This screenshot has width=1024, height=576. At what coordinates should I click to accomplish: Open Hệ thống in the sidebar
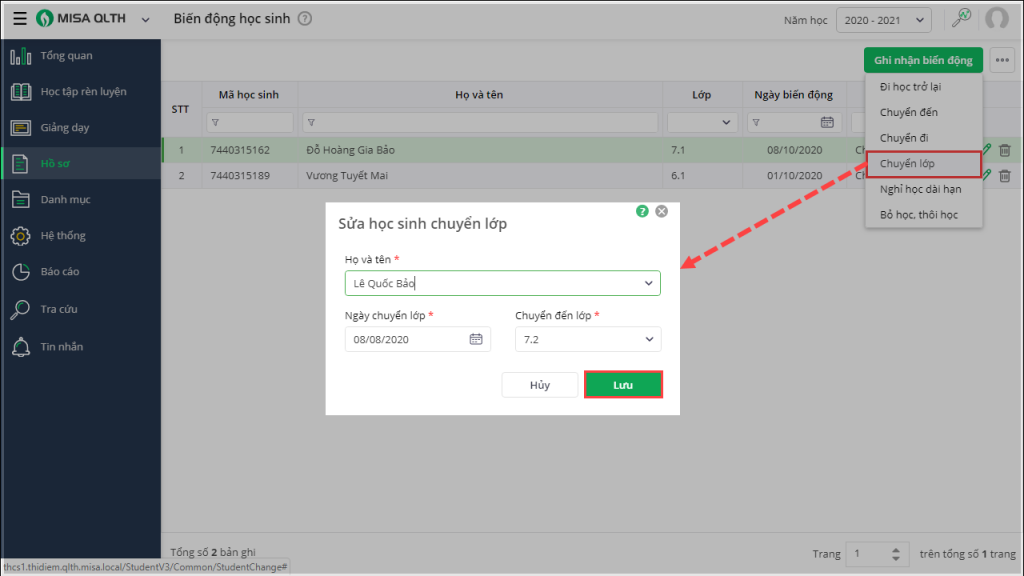pos(81,235)
